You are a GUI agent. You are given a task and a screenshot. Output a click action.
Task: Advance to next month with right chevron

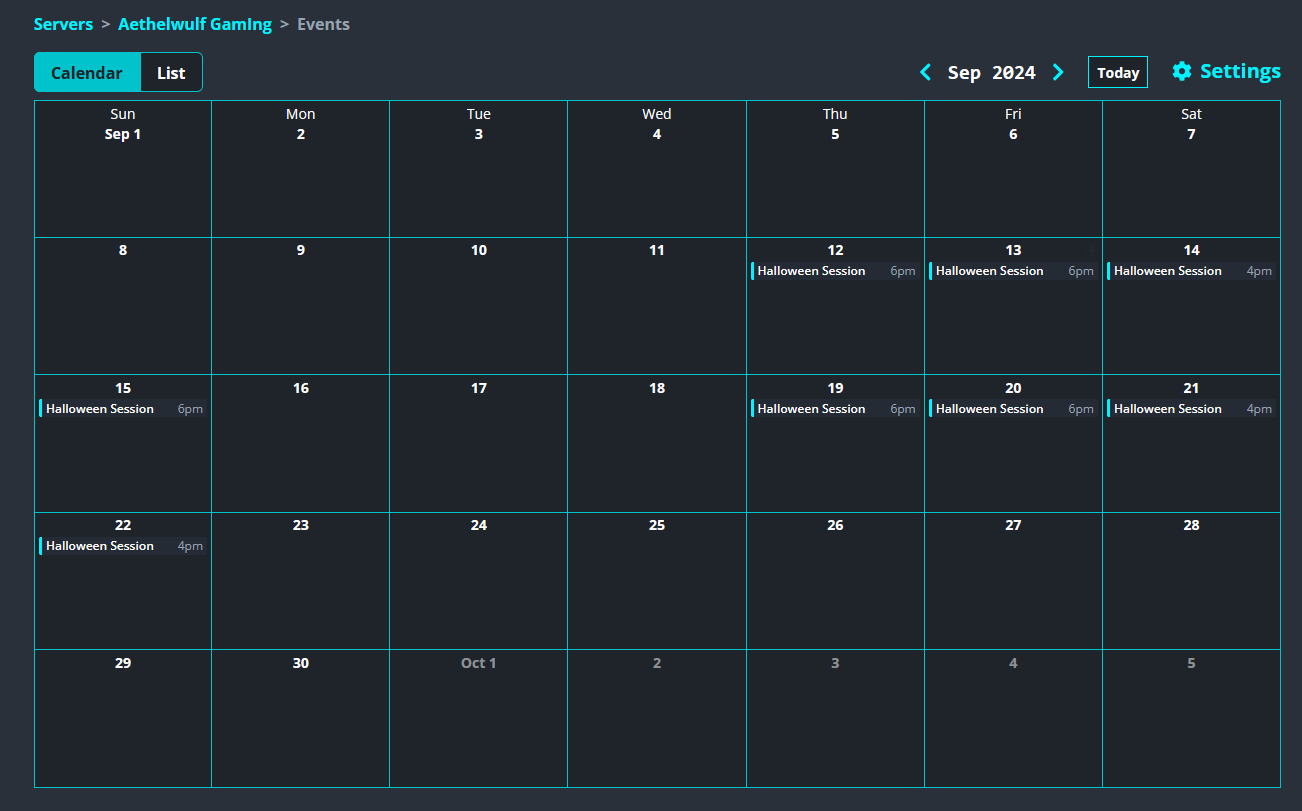pyautogui.click(x=1058, y=72)
